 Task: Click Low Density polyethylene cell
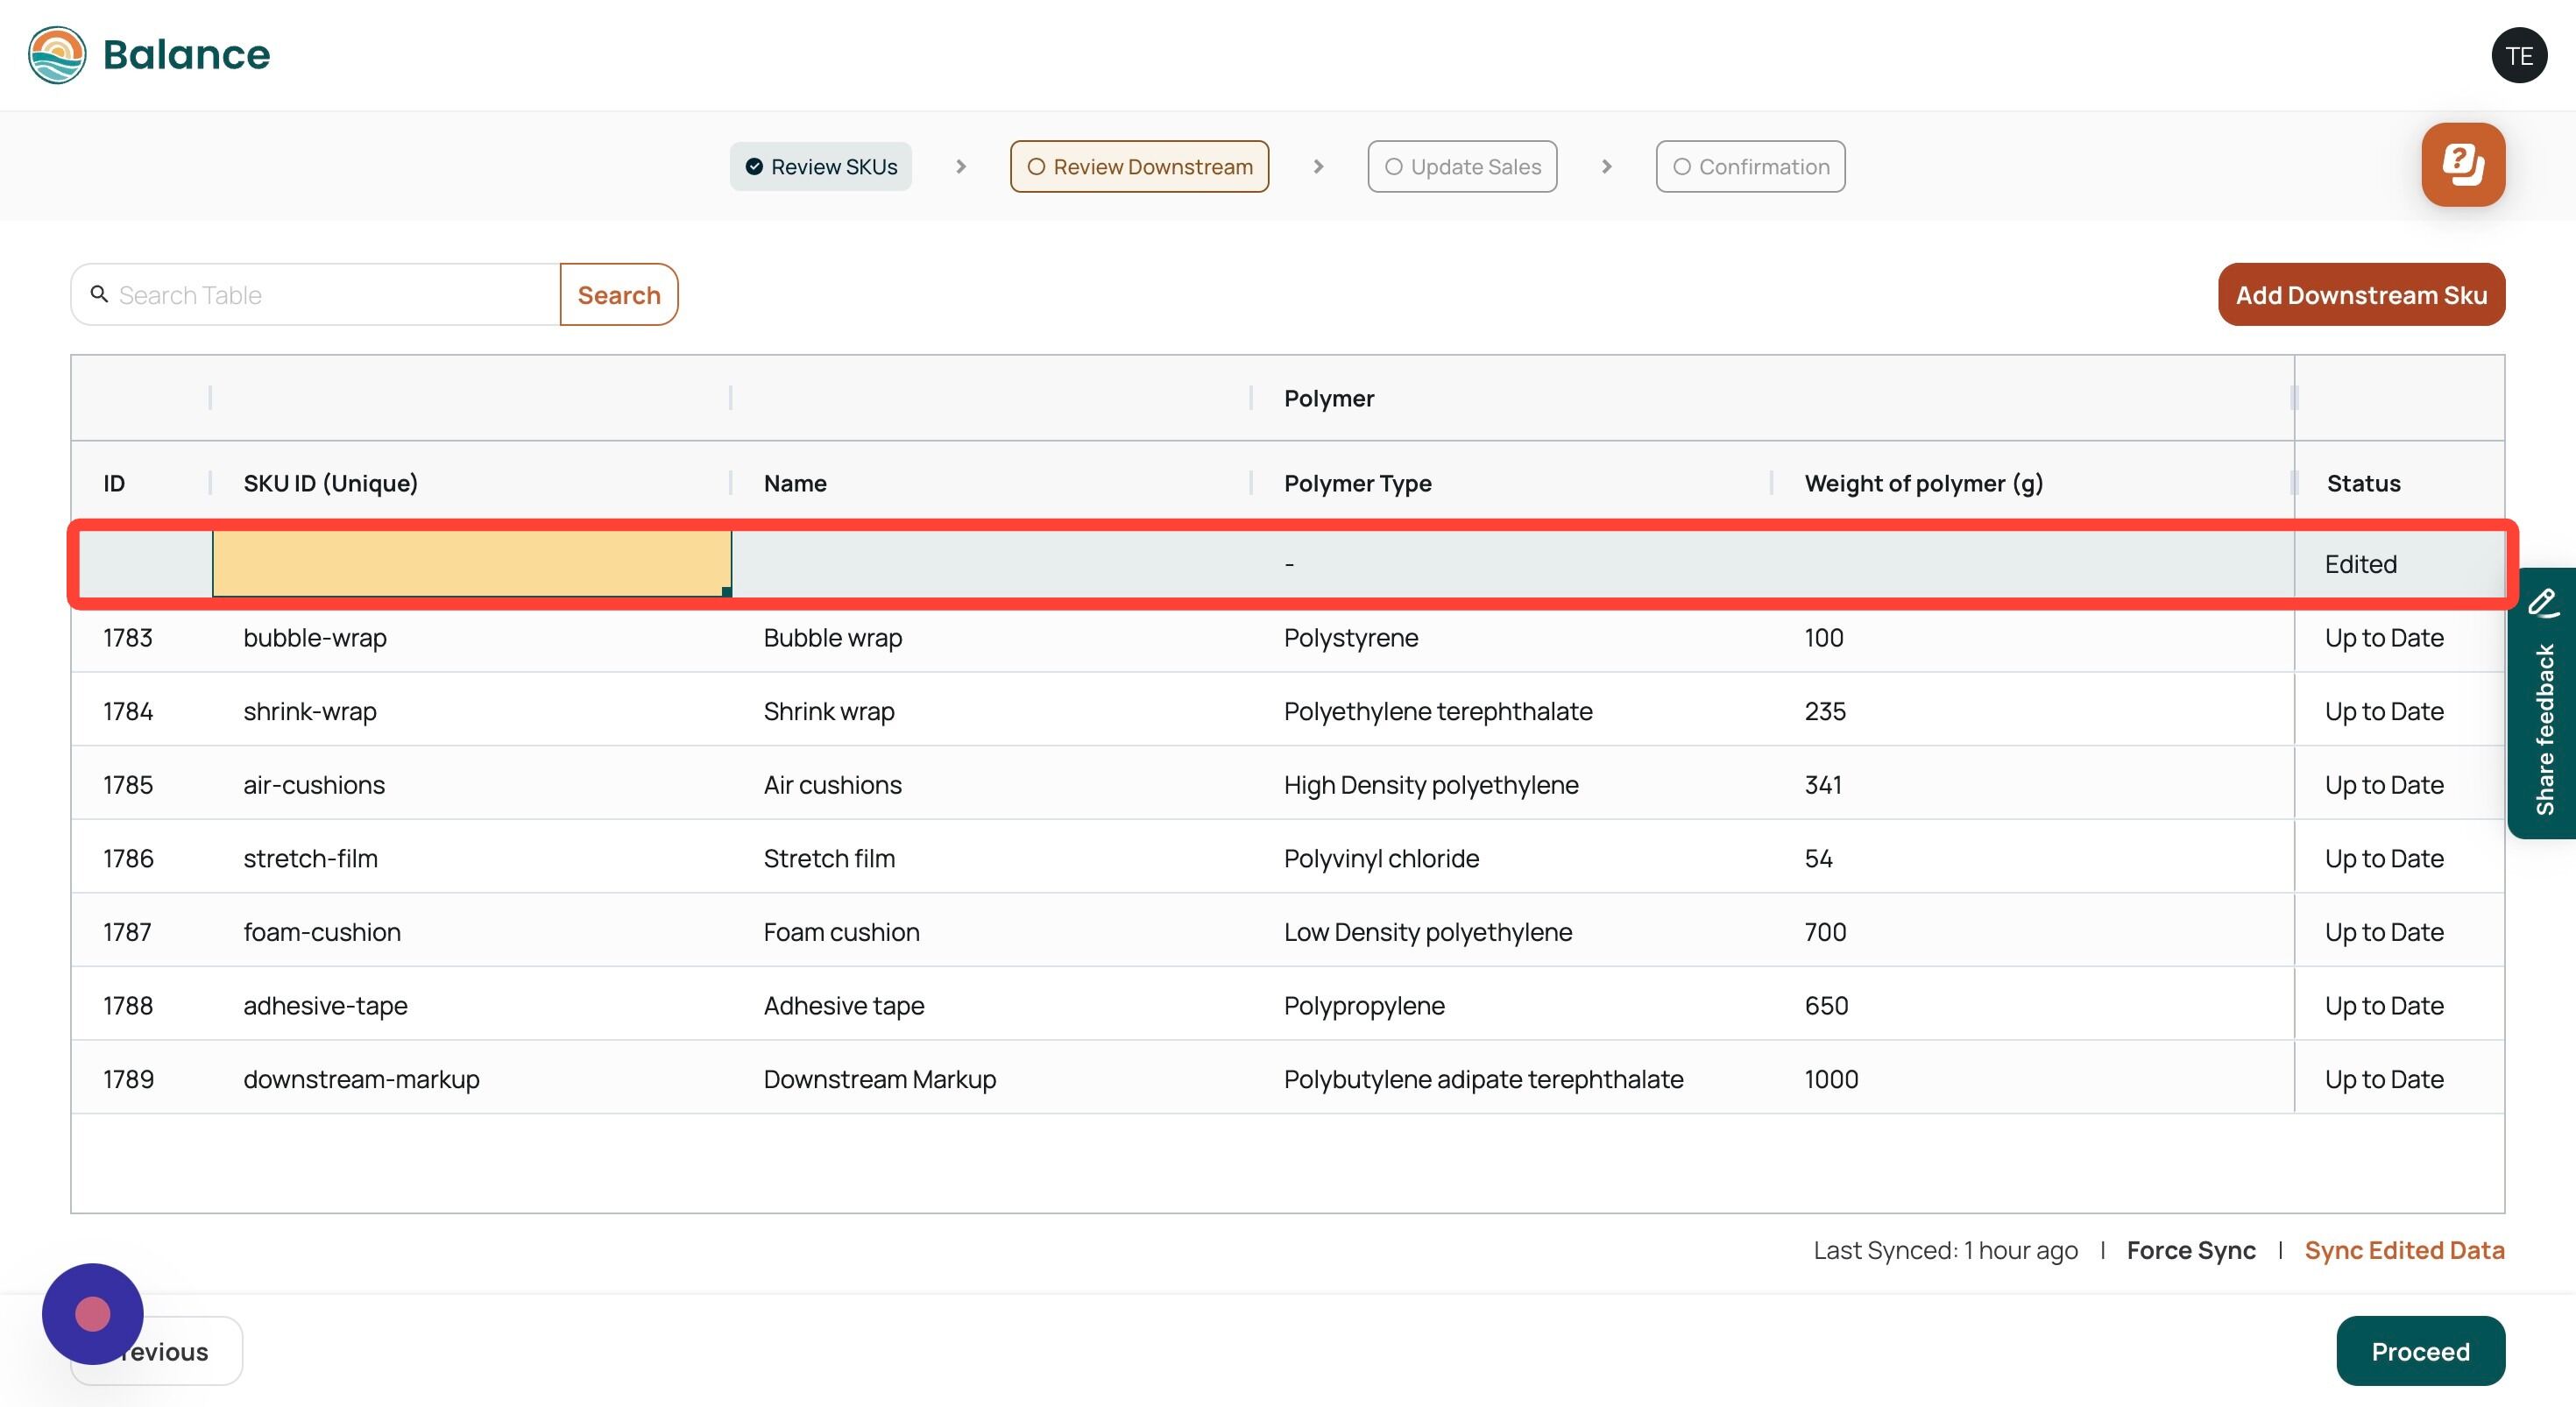click(1511, 932)
